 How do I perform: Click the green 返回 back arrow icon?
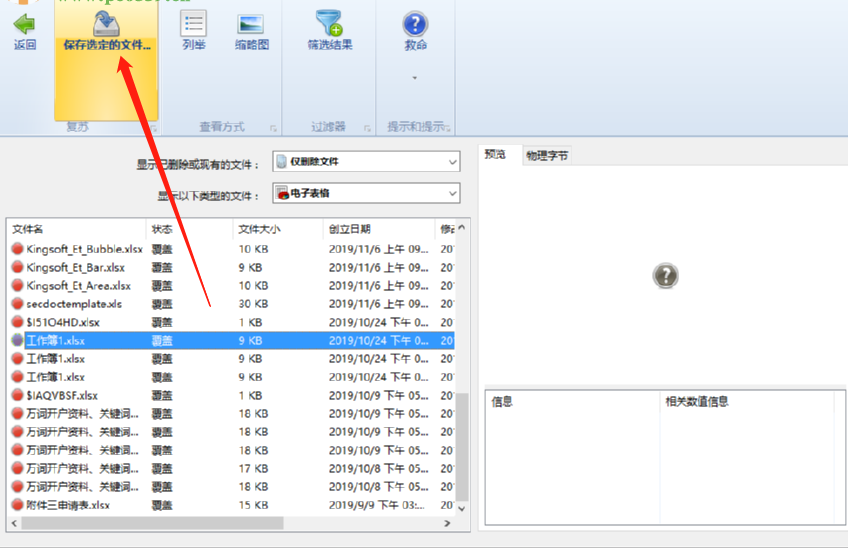(x=24, y=24)
